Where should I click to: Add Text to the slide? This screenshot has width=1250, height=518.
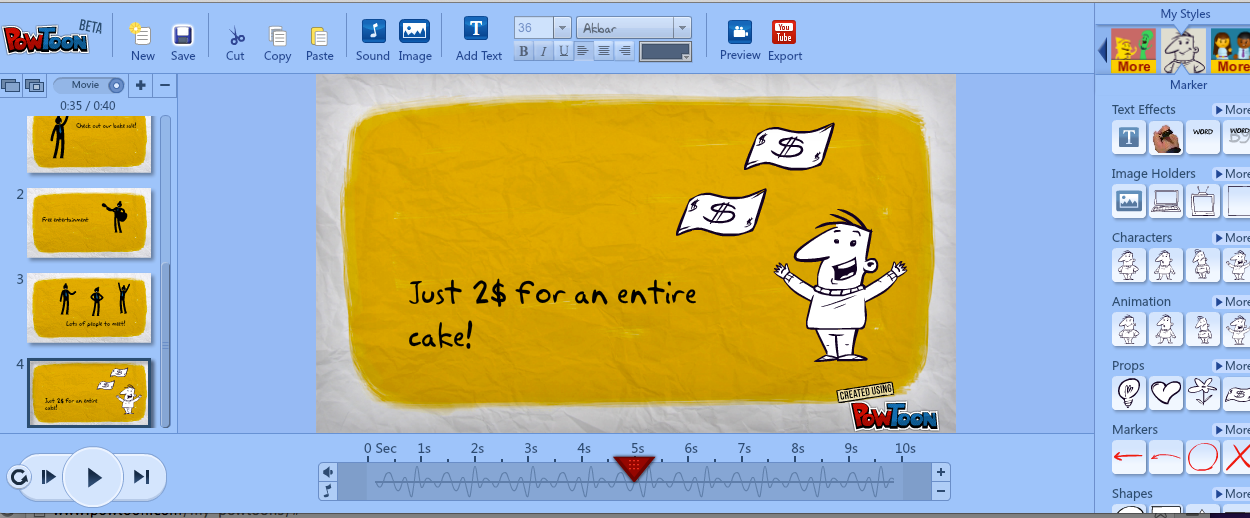pos(478,38)
